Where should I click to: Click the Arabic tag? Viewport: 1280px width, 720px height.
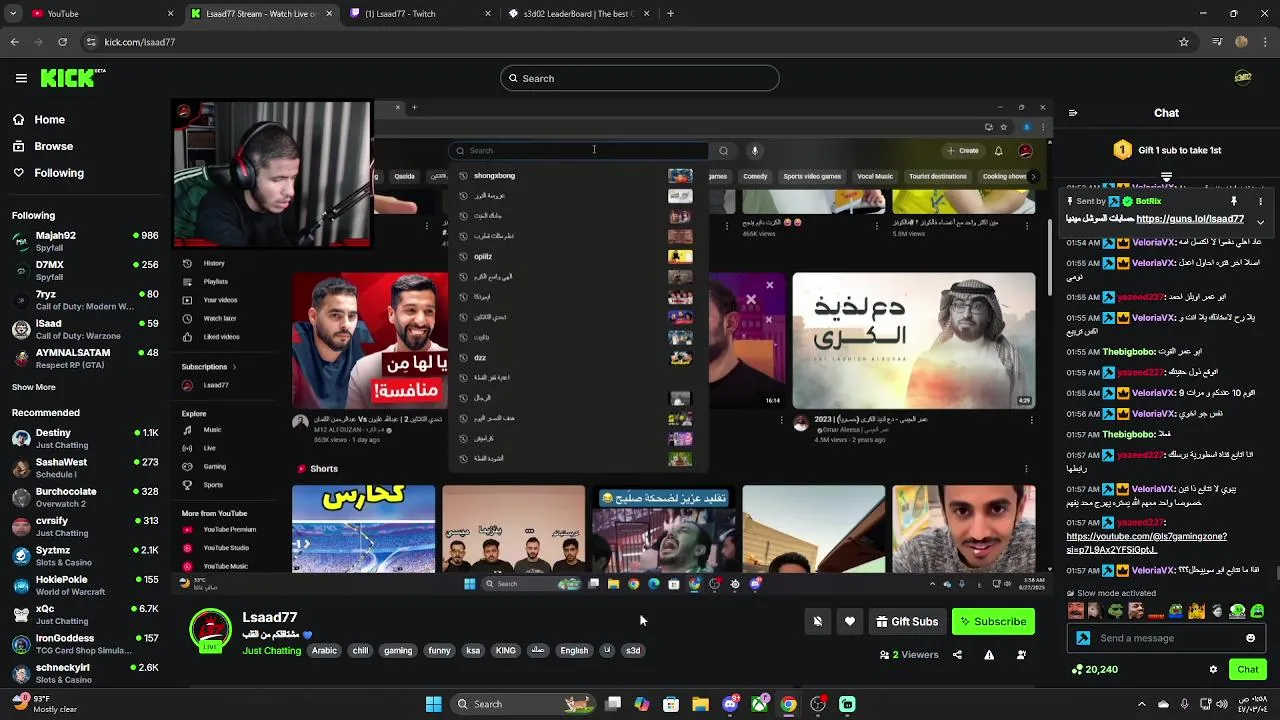(x=324, y=650)
